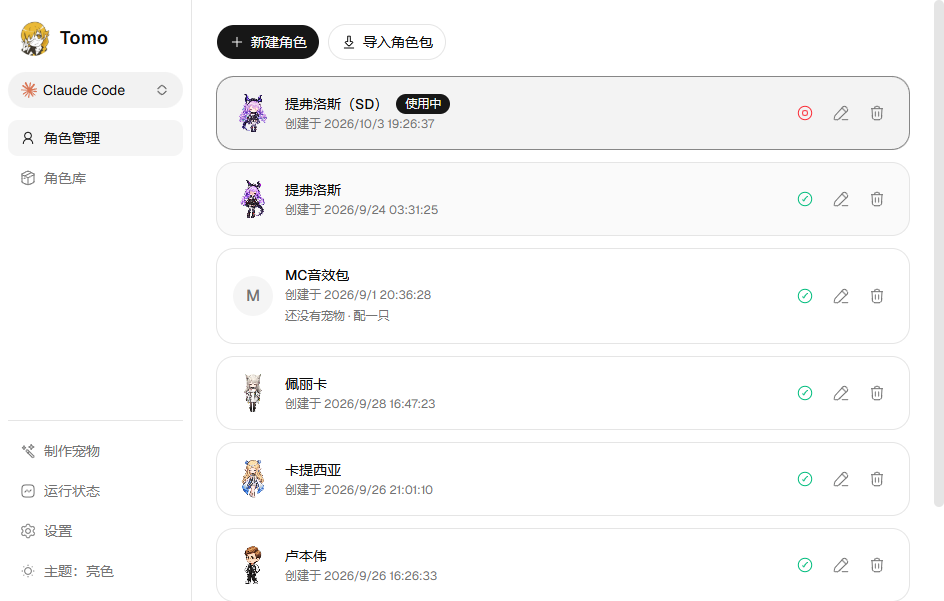Edit the MC音效包 character
Viewport: 944px width, 601px height.
coord(841,296)
